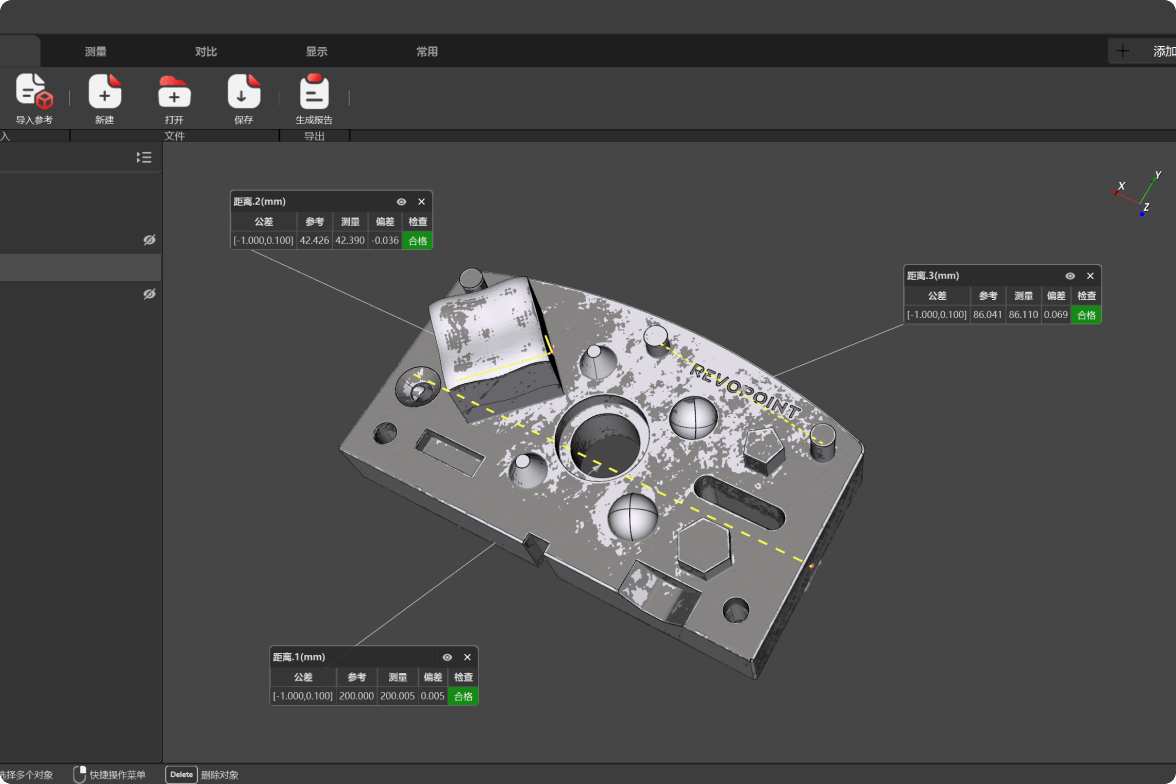Image resolution: width=1176 pixels, height=784 pixels.
Task: Toggle visibility of 距离.2(mm) label
Action: click(x=401, y=201)
